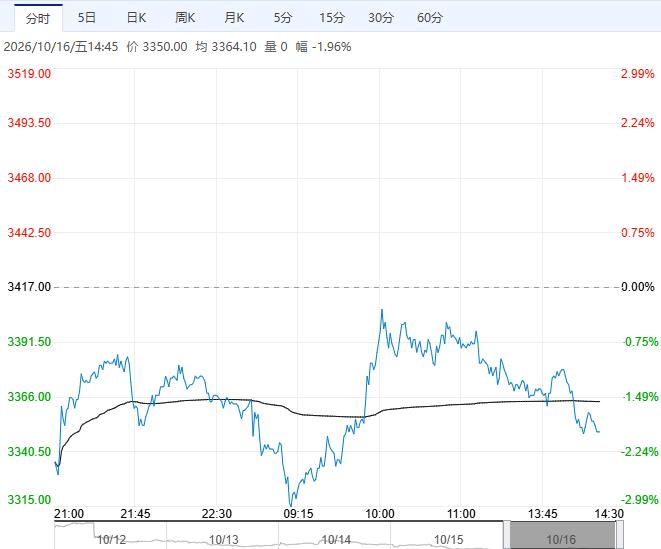This screenshot has height=549, width=661.
Task: Click the 均 3364.10 average readout
Action: point(226,47)
